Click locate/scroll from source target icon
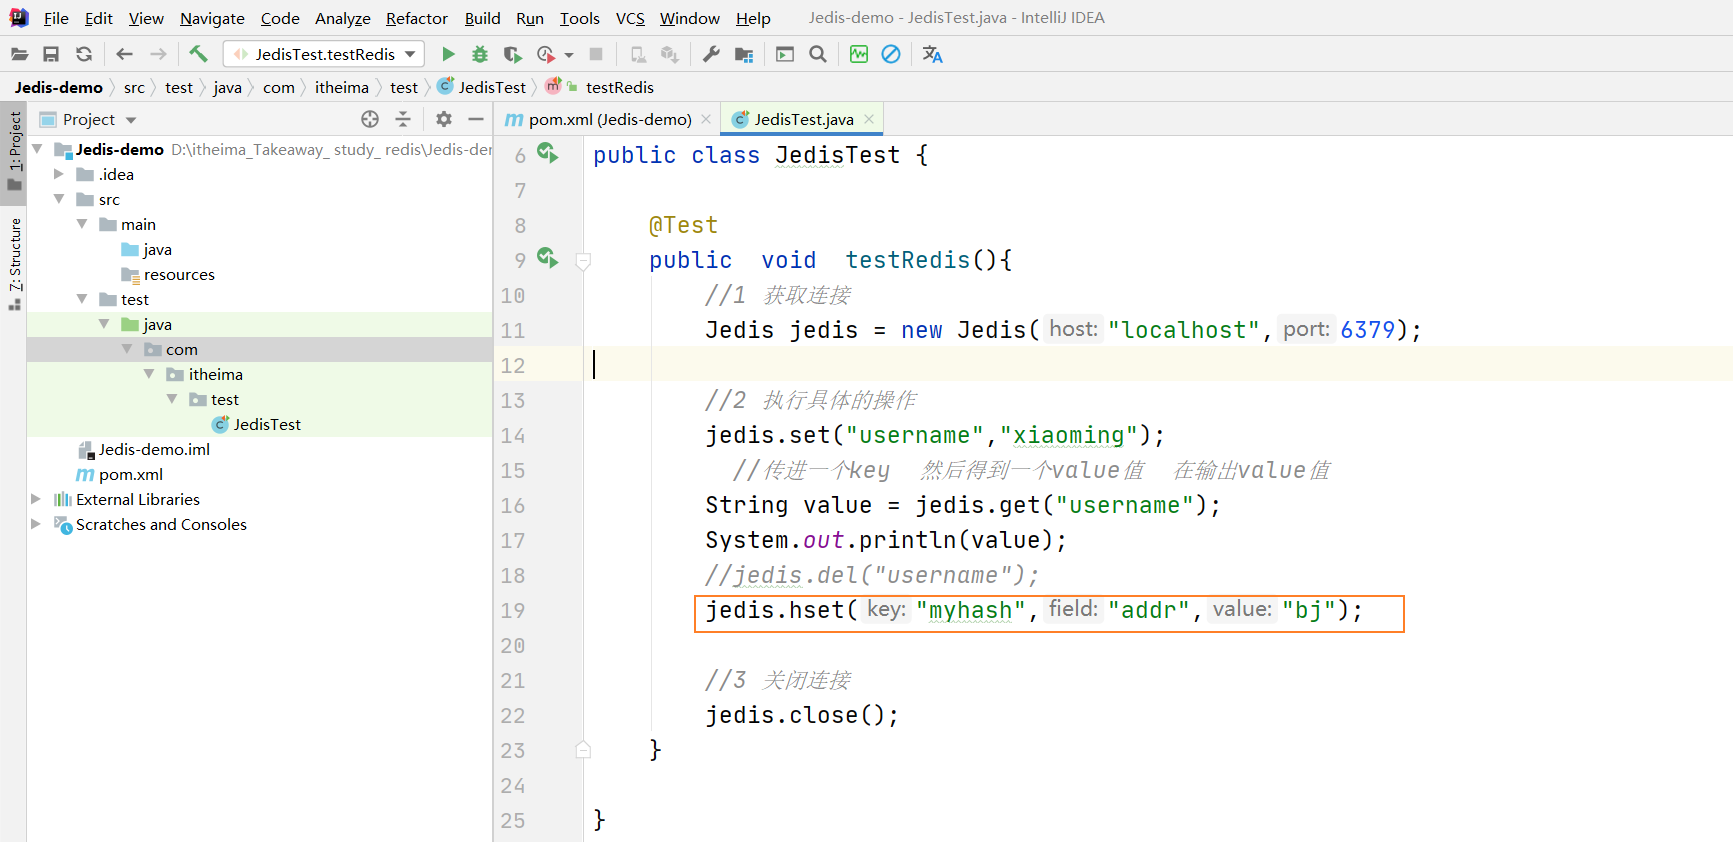 370,119
